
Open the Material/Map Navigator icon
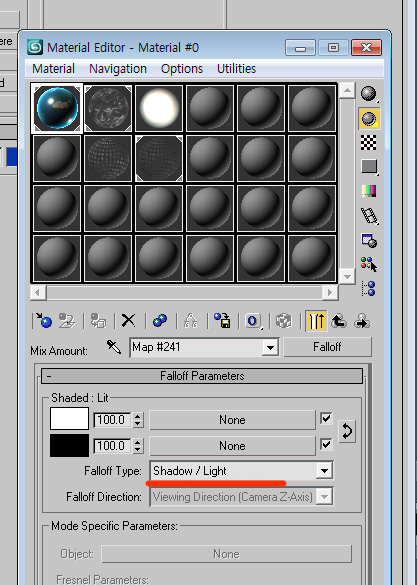click(x=369, y=288)
